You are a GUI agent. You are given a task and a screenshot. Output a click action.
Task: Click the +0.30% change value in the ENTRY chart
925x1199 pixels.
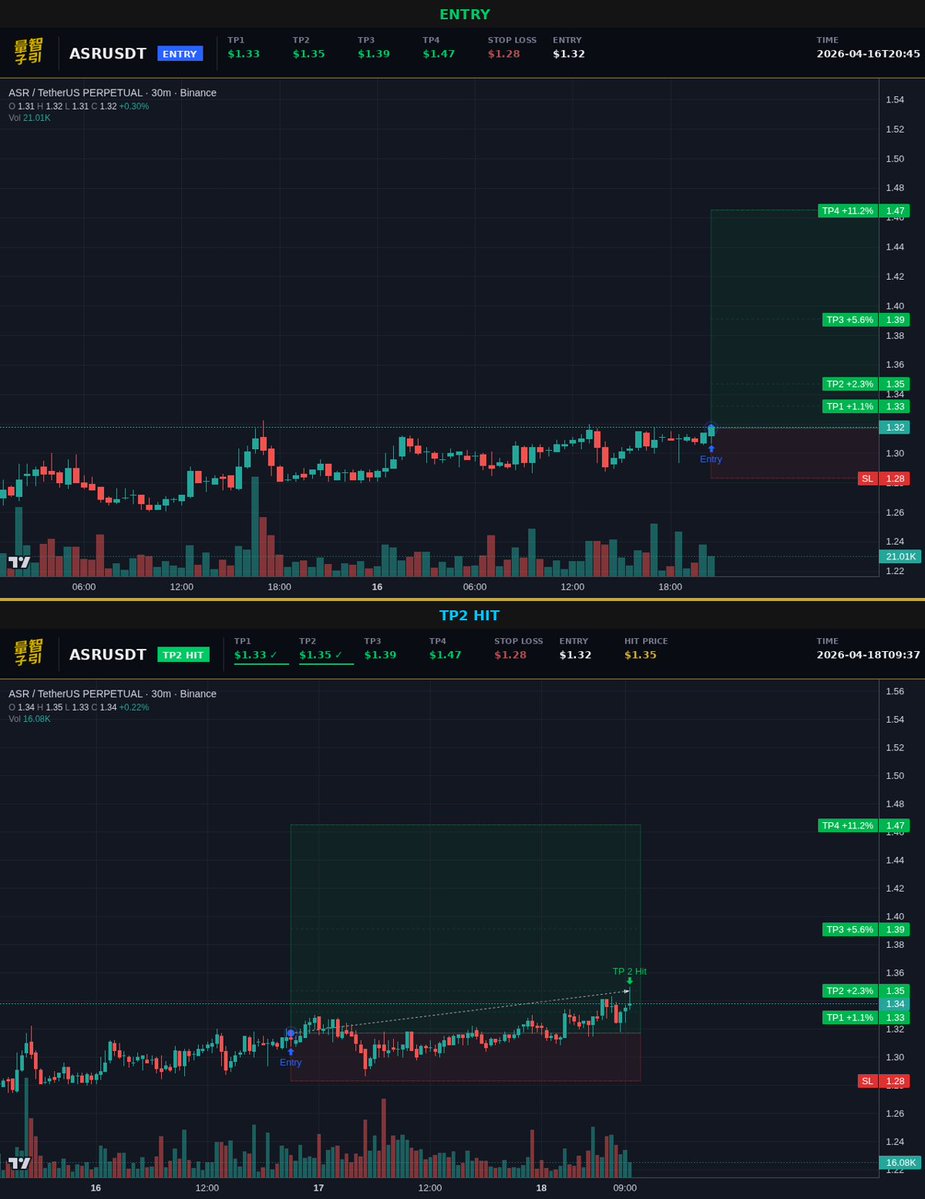pos(134,106)
